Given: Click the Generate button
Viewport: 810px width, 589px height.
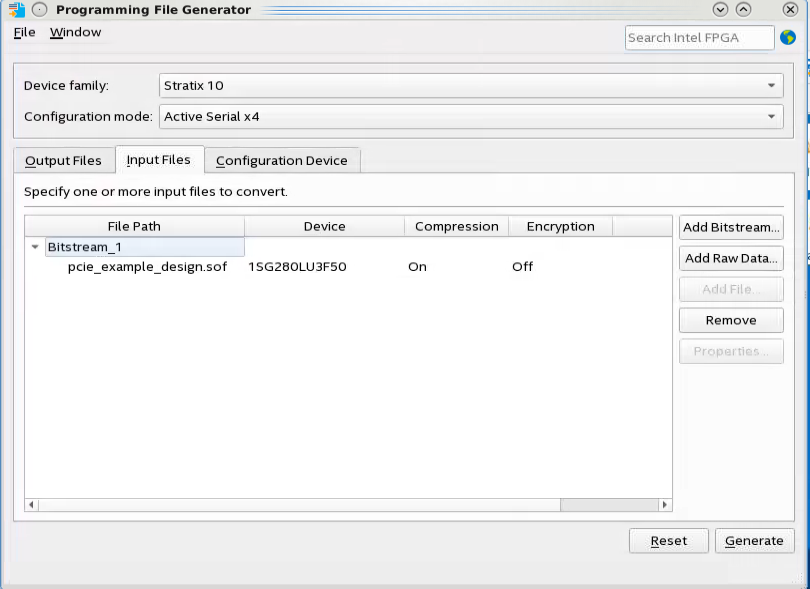Looking at the screenshot, I should [x=754, y=541].
